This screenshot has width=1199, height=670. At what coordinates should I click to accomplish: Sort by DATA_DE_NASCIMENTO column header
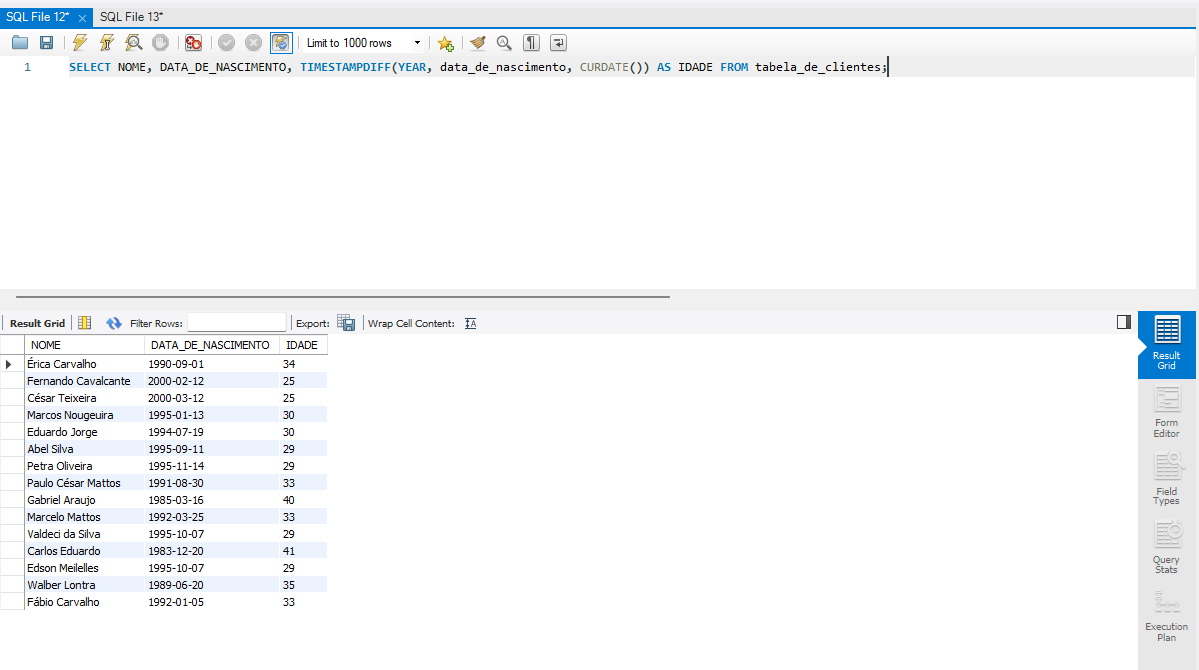[211, 345]
